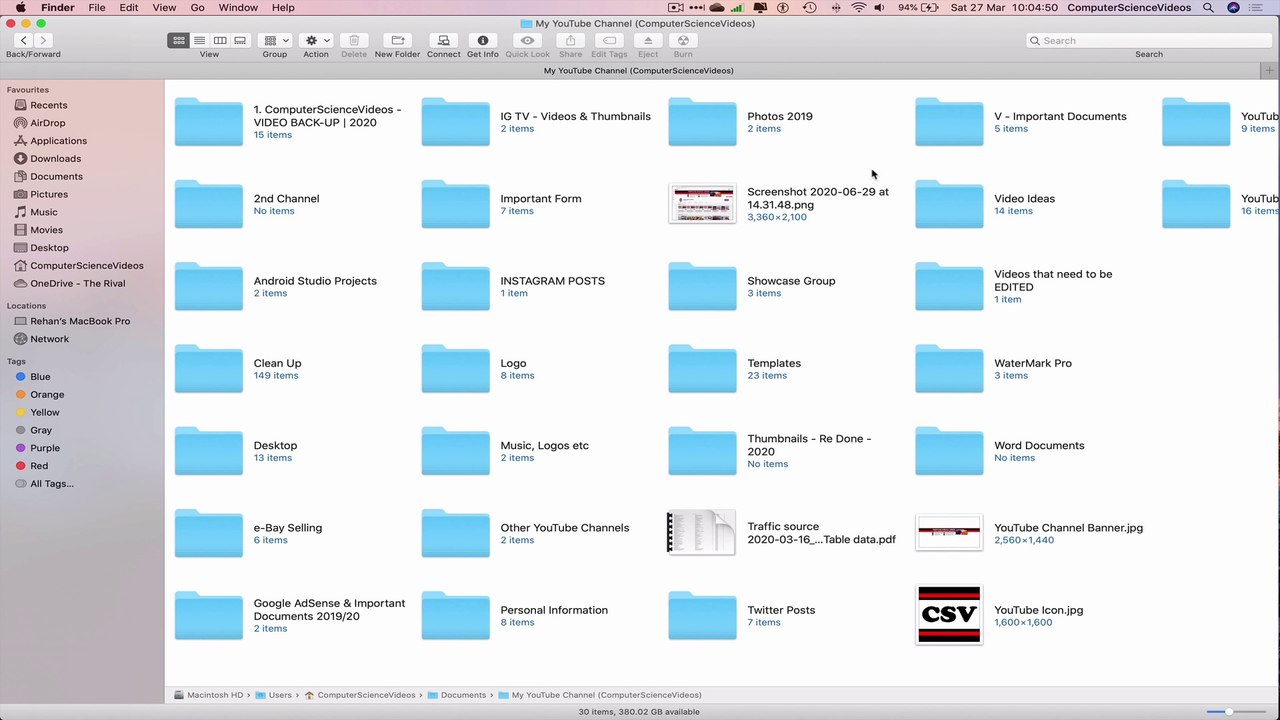
Task: Go back with the Back arrow button
Action: click(24, 40)
